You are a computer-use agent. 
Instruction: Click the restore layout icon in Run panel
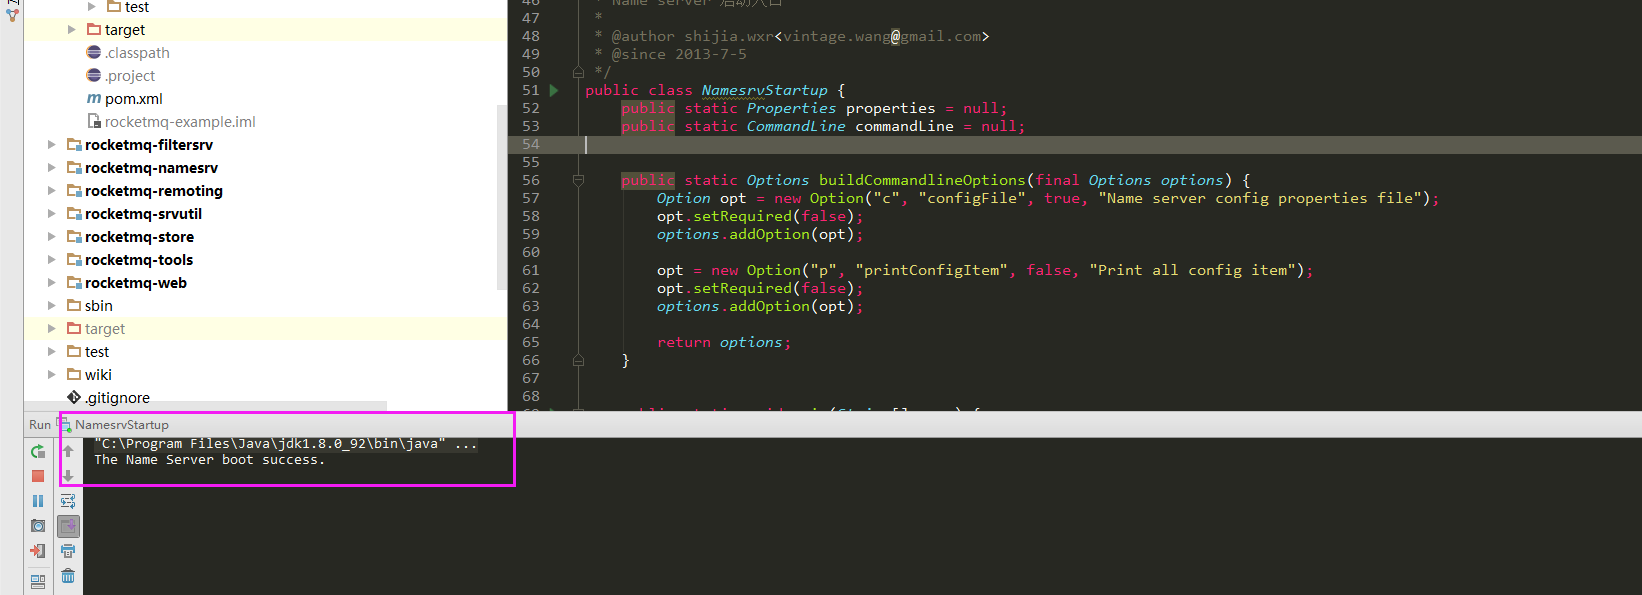(38, 580)
